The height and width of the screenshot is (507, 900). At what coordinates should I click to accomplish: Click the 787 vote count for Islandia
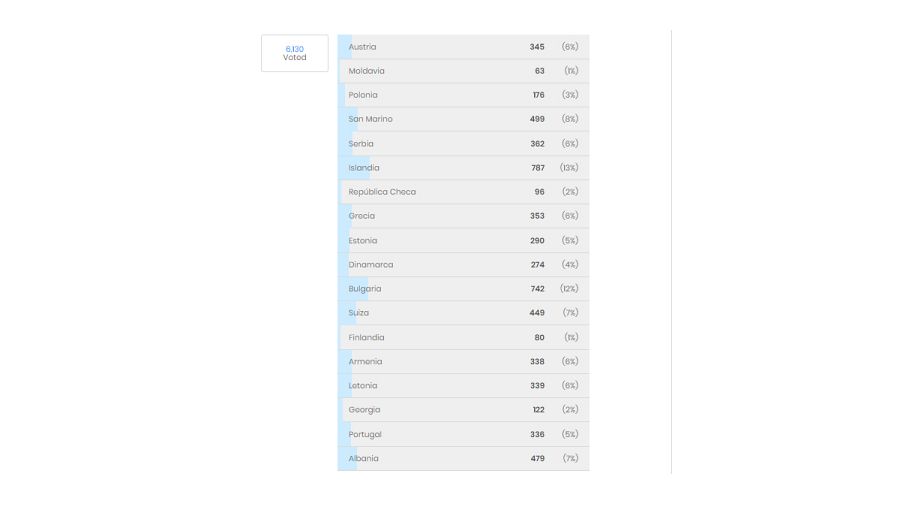click(538, 168)
